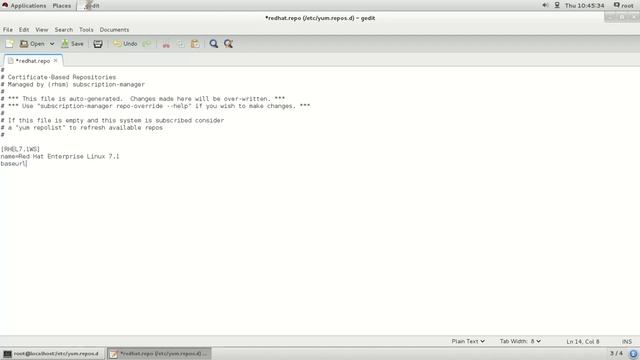Click the name=Red Hat Enterprise Linux 7.1 line
This screenshot has width=640, height=360.
click(x=60, y=156)
